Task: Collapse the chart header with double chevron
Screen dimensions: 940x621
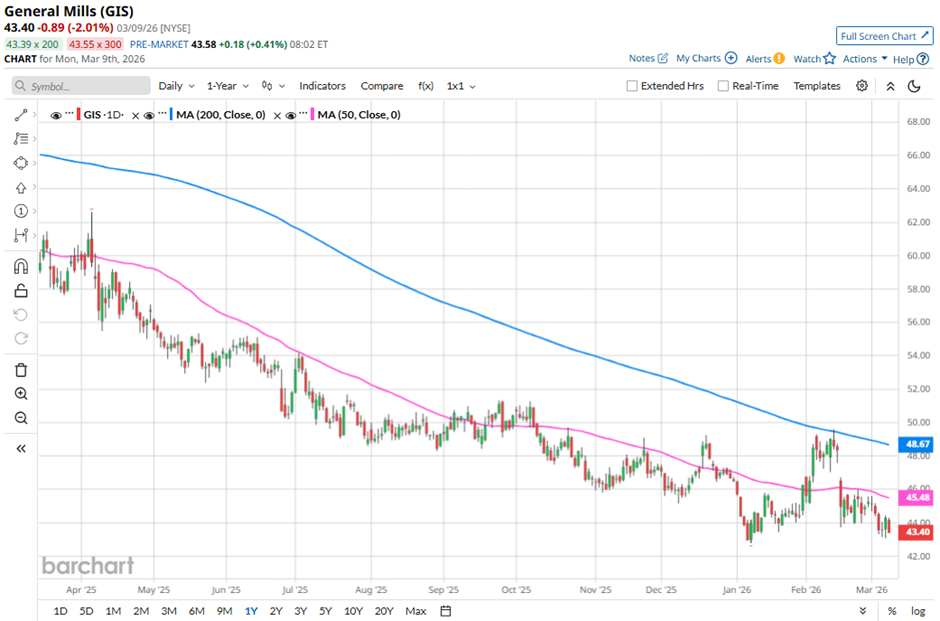Action: click(890, 86)
